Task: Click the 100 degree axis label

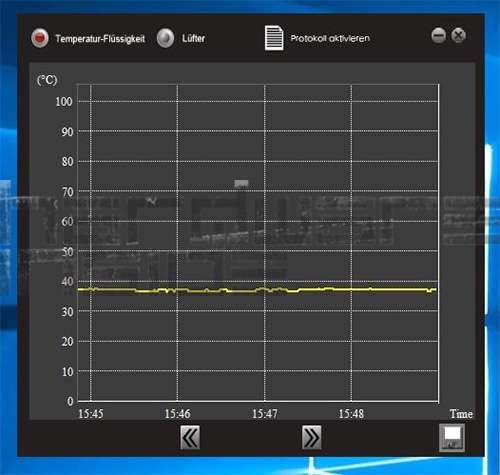Action: pos(64,102)
